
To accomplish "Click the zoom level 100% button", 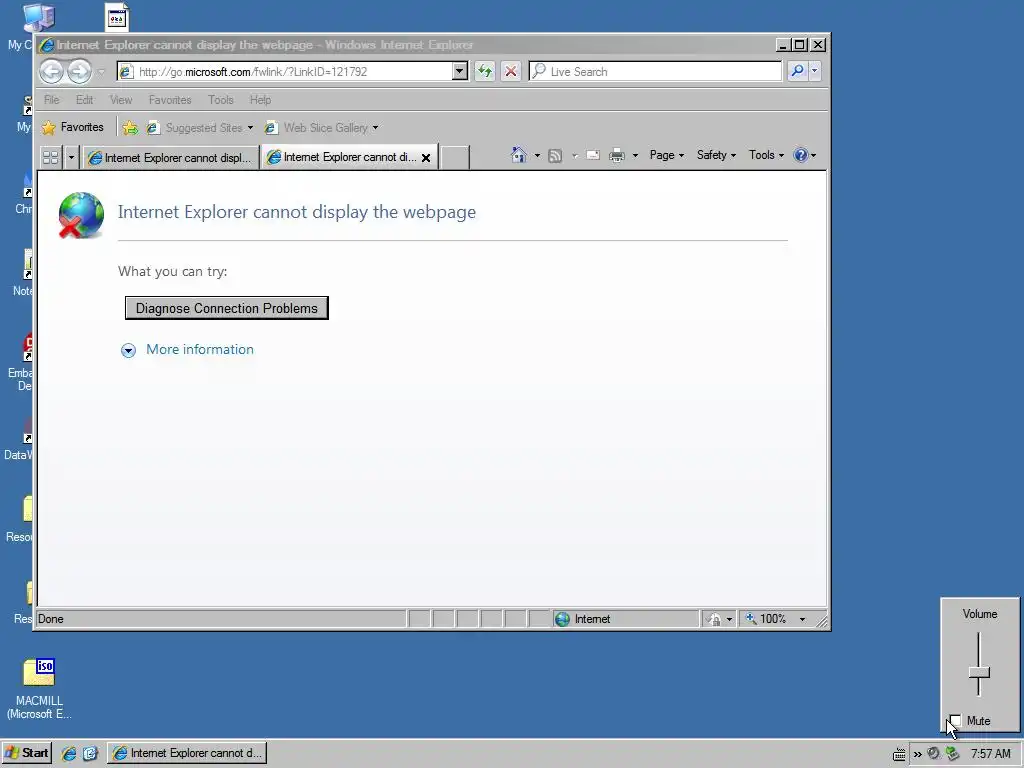I will [767, 618].
